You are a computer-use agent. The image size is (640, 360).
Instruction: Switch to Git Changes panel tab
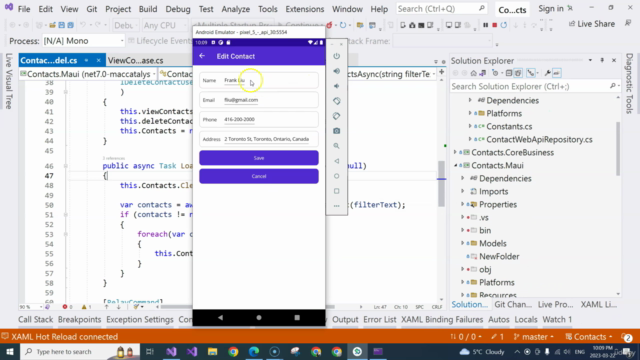pos(513,304)
